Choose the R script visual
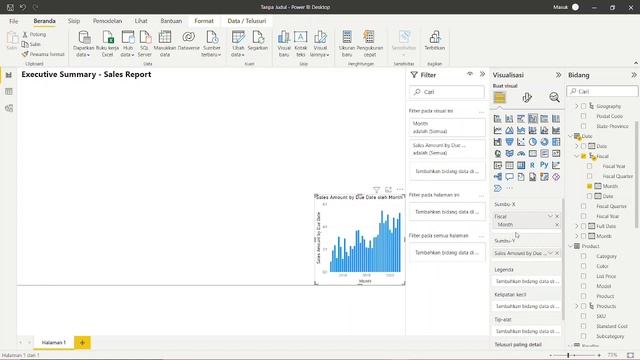 [533, 165]
